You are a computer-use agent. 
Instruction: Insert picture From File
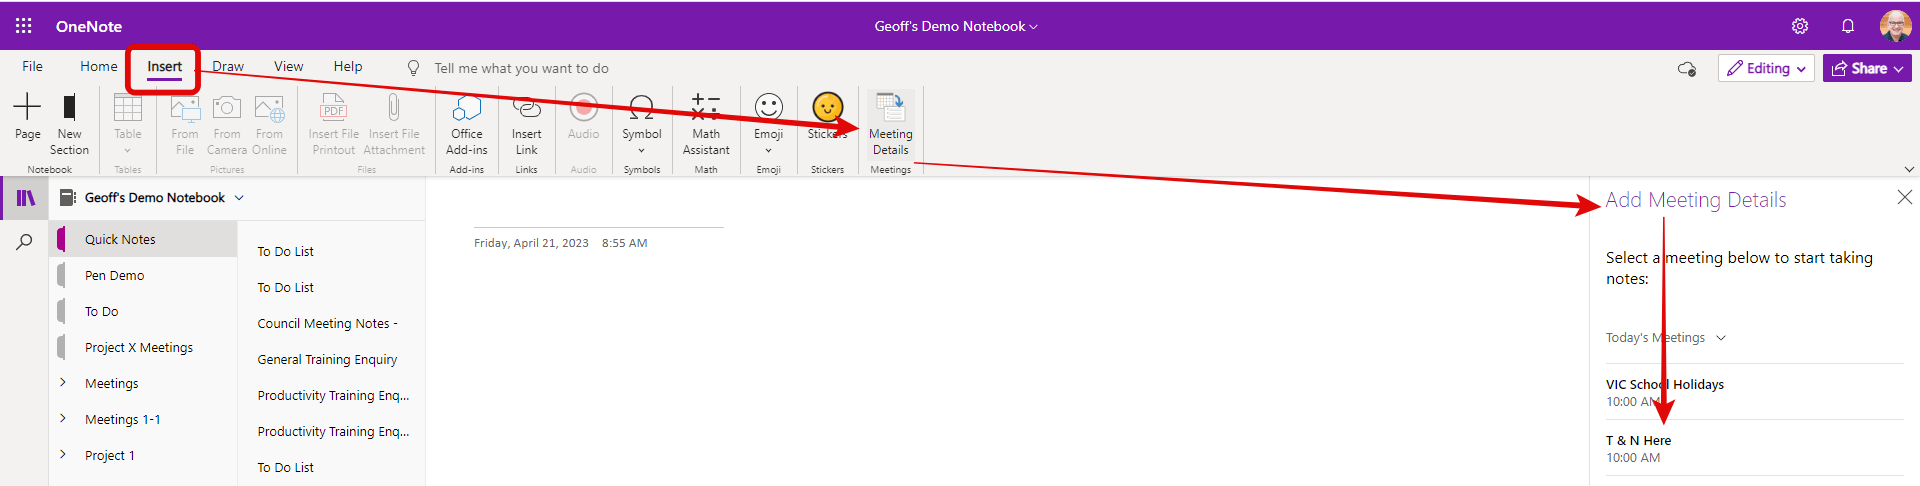click(185, 124)
